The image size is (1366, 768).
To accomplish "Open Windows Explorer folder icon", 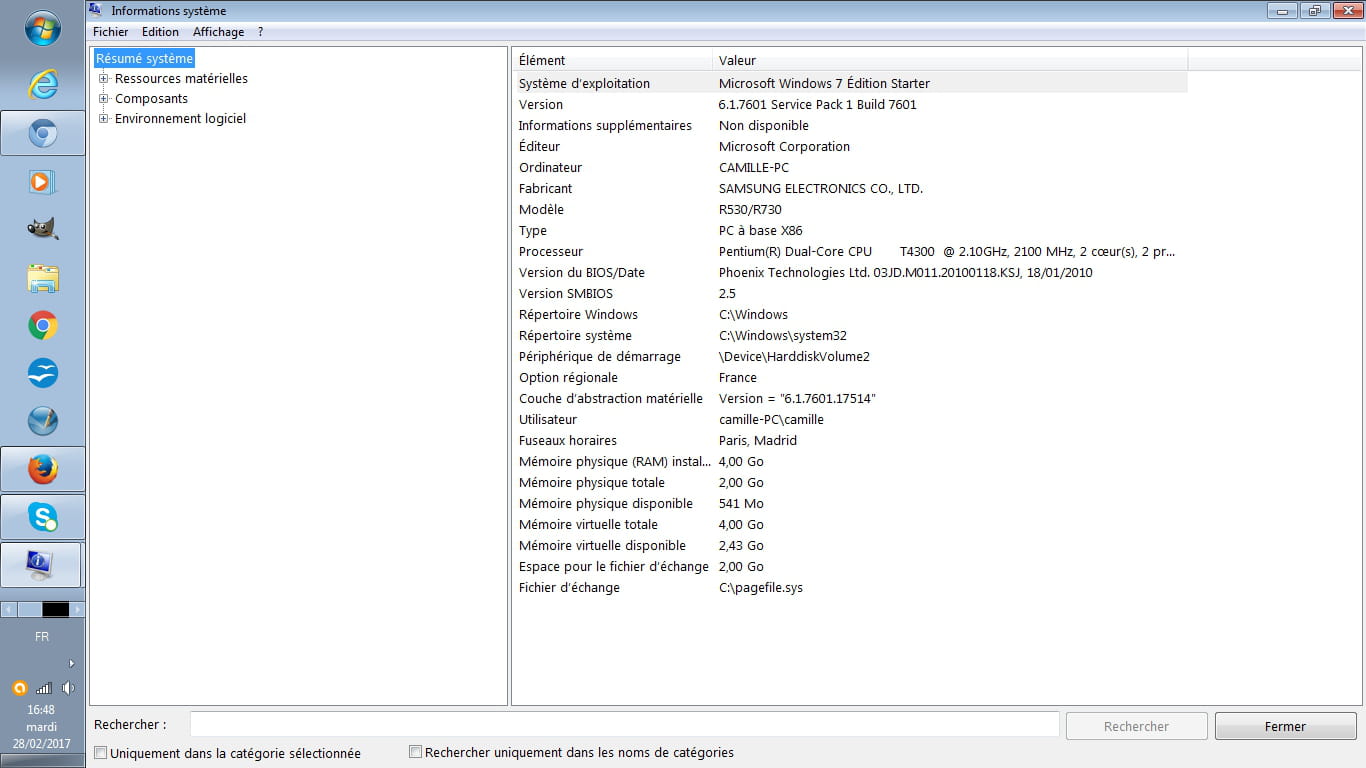I will 43,278.
